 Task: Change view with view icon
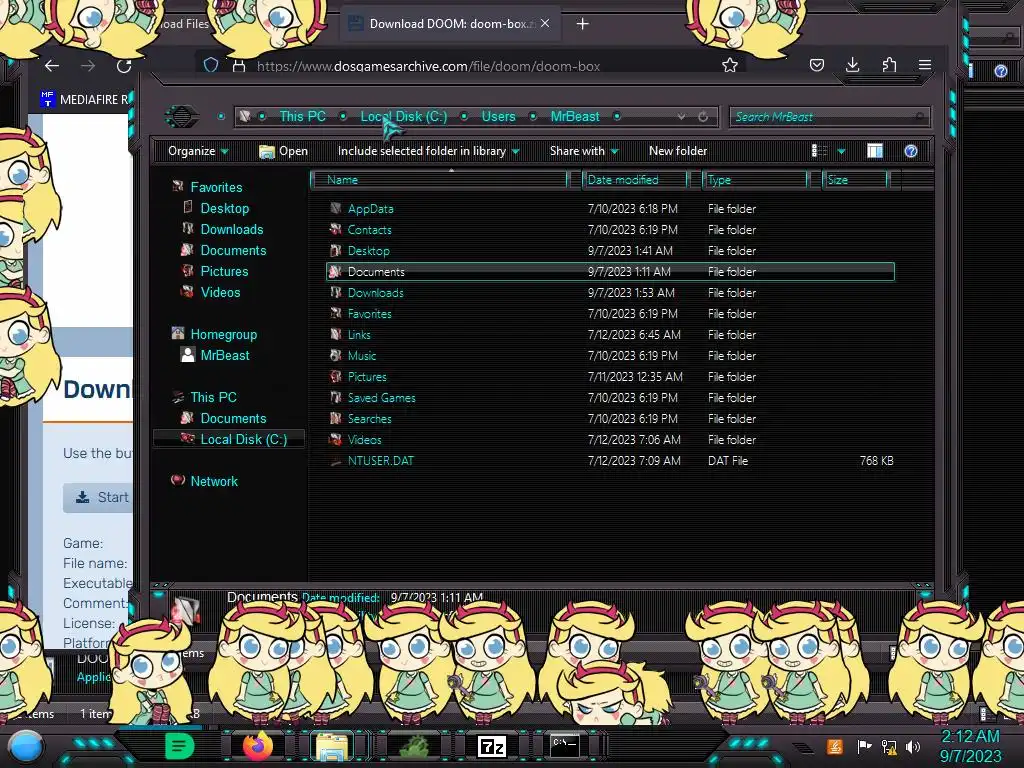click(x=819, y=151)
